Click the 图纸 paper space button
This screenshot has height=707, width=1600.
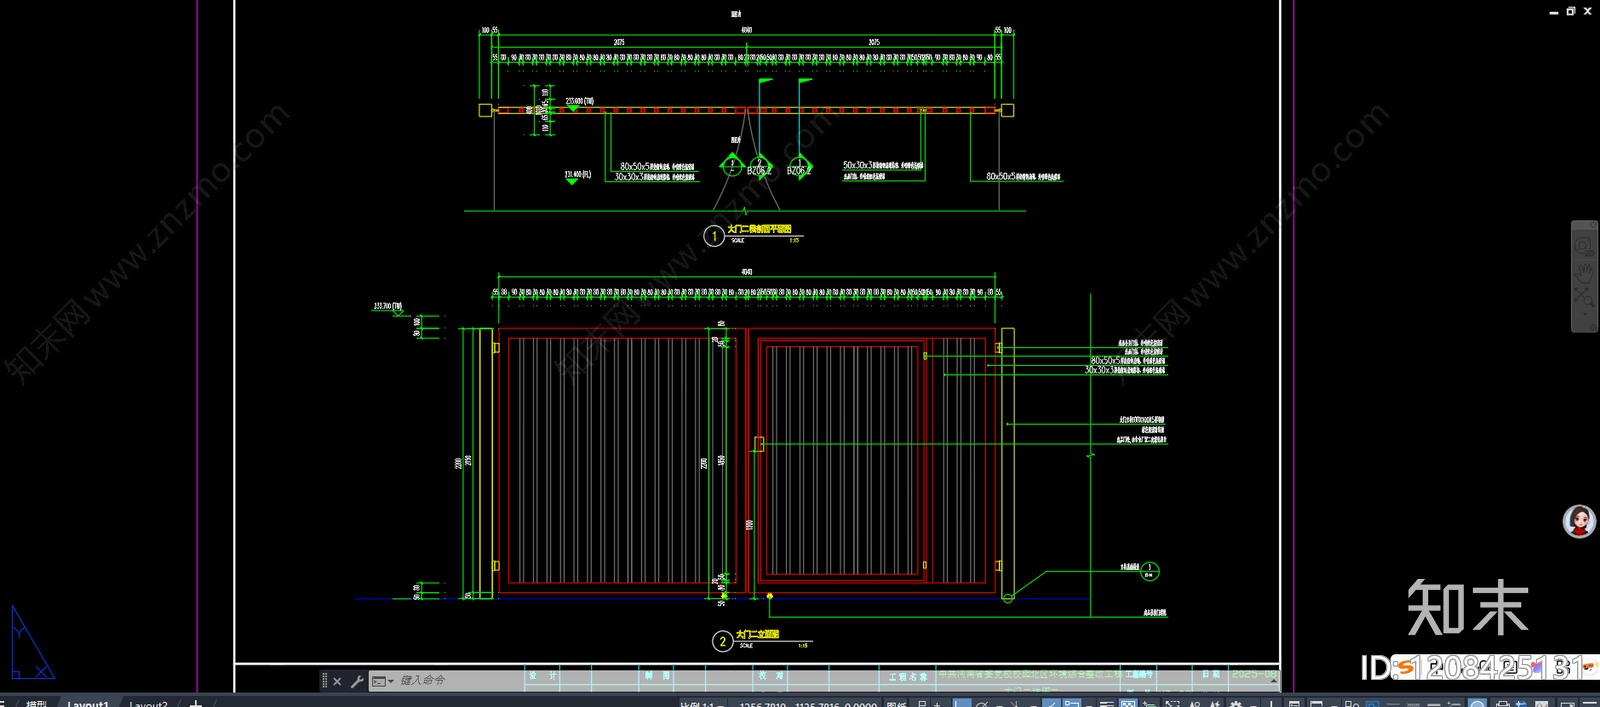pyautogui.click(x=896, y=704)
